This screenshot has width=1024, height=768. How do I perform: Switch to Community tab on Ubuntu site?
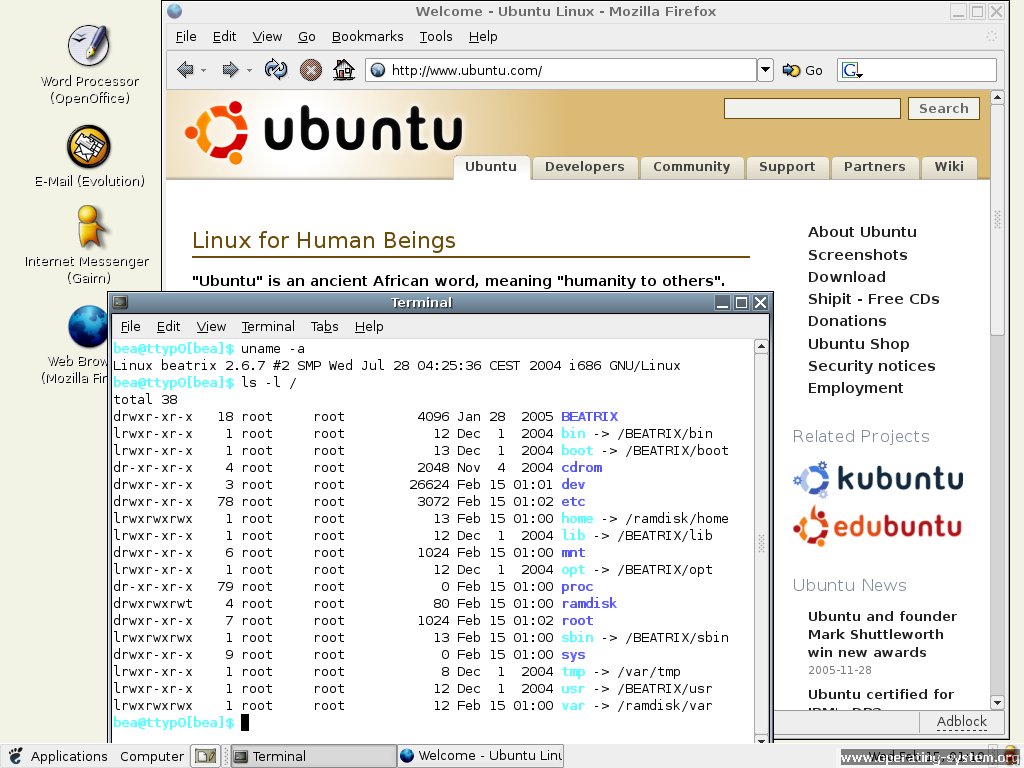tap(692, 167)
